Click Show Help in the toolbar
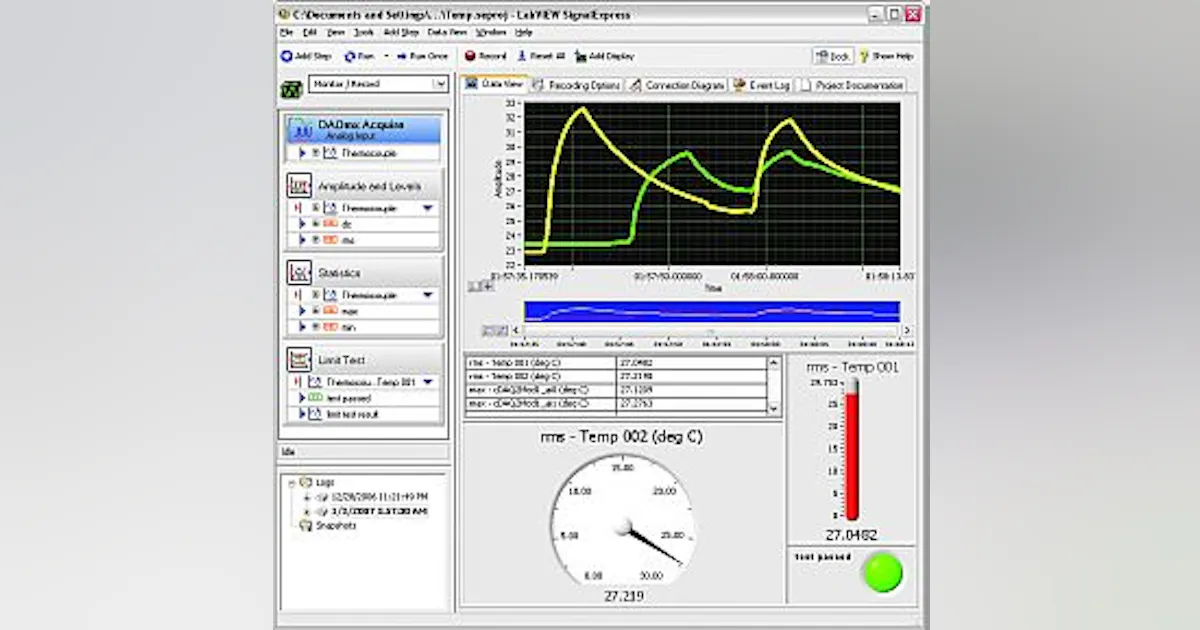 (885, 56)
